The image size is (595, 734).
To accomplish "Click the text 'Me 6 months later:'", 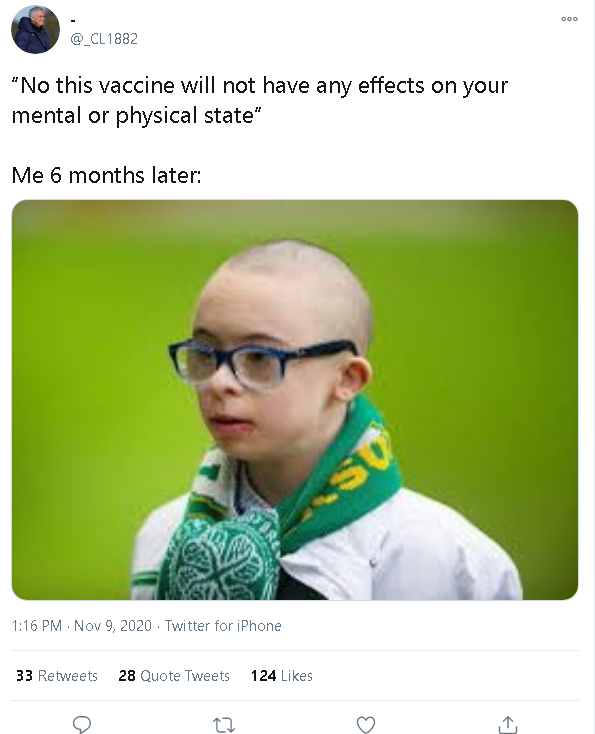I will [106, 176].
